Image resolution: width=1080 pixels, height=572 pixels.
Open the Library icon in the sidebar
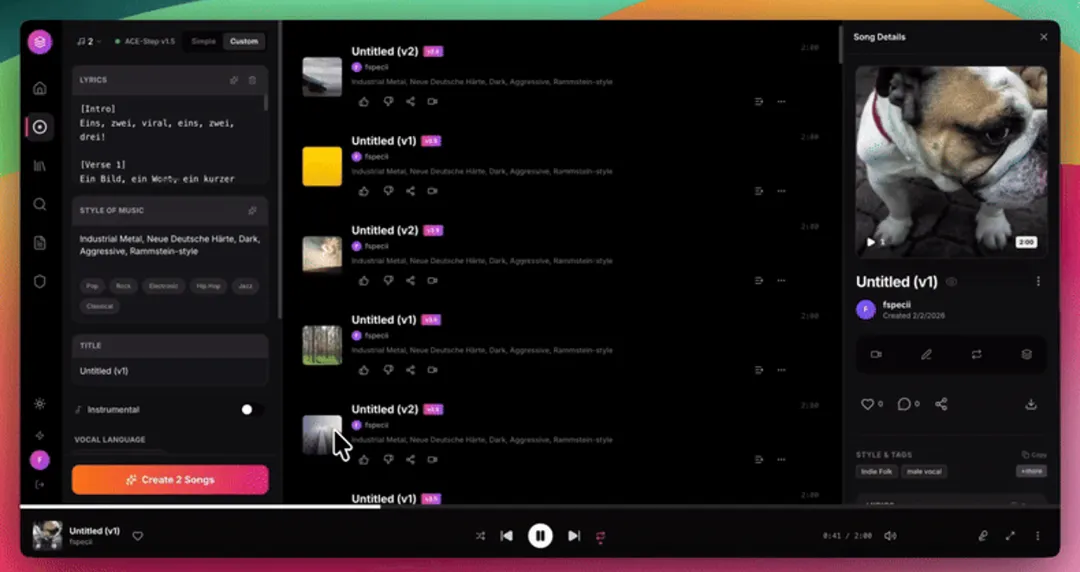point(40,166)
